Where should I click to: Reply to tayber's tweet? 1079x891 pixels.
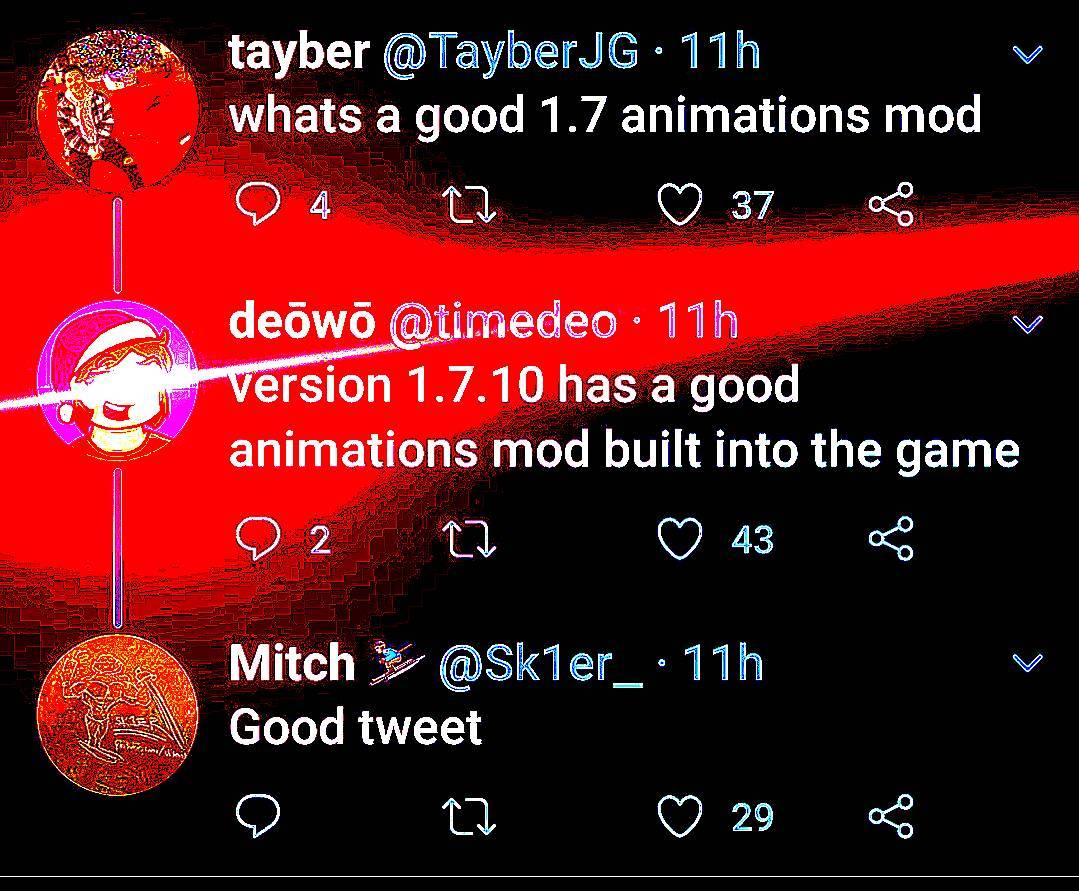click(258, 204)
